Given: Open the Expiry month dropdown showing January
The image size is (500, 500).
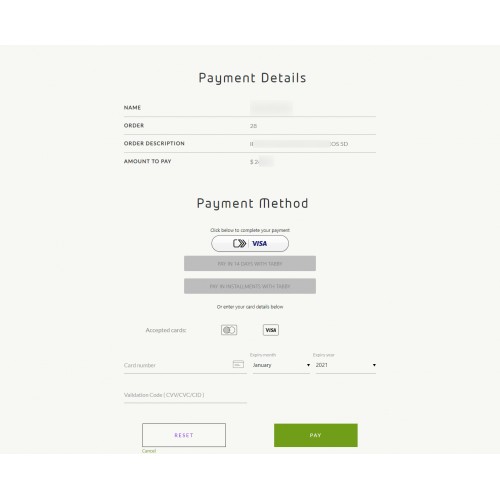Looking at the screenshot, I should point(281,365).
